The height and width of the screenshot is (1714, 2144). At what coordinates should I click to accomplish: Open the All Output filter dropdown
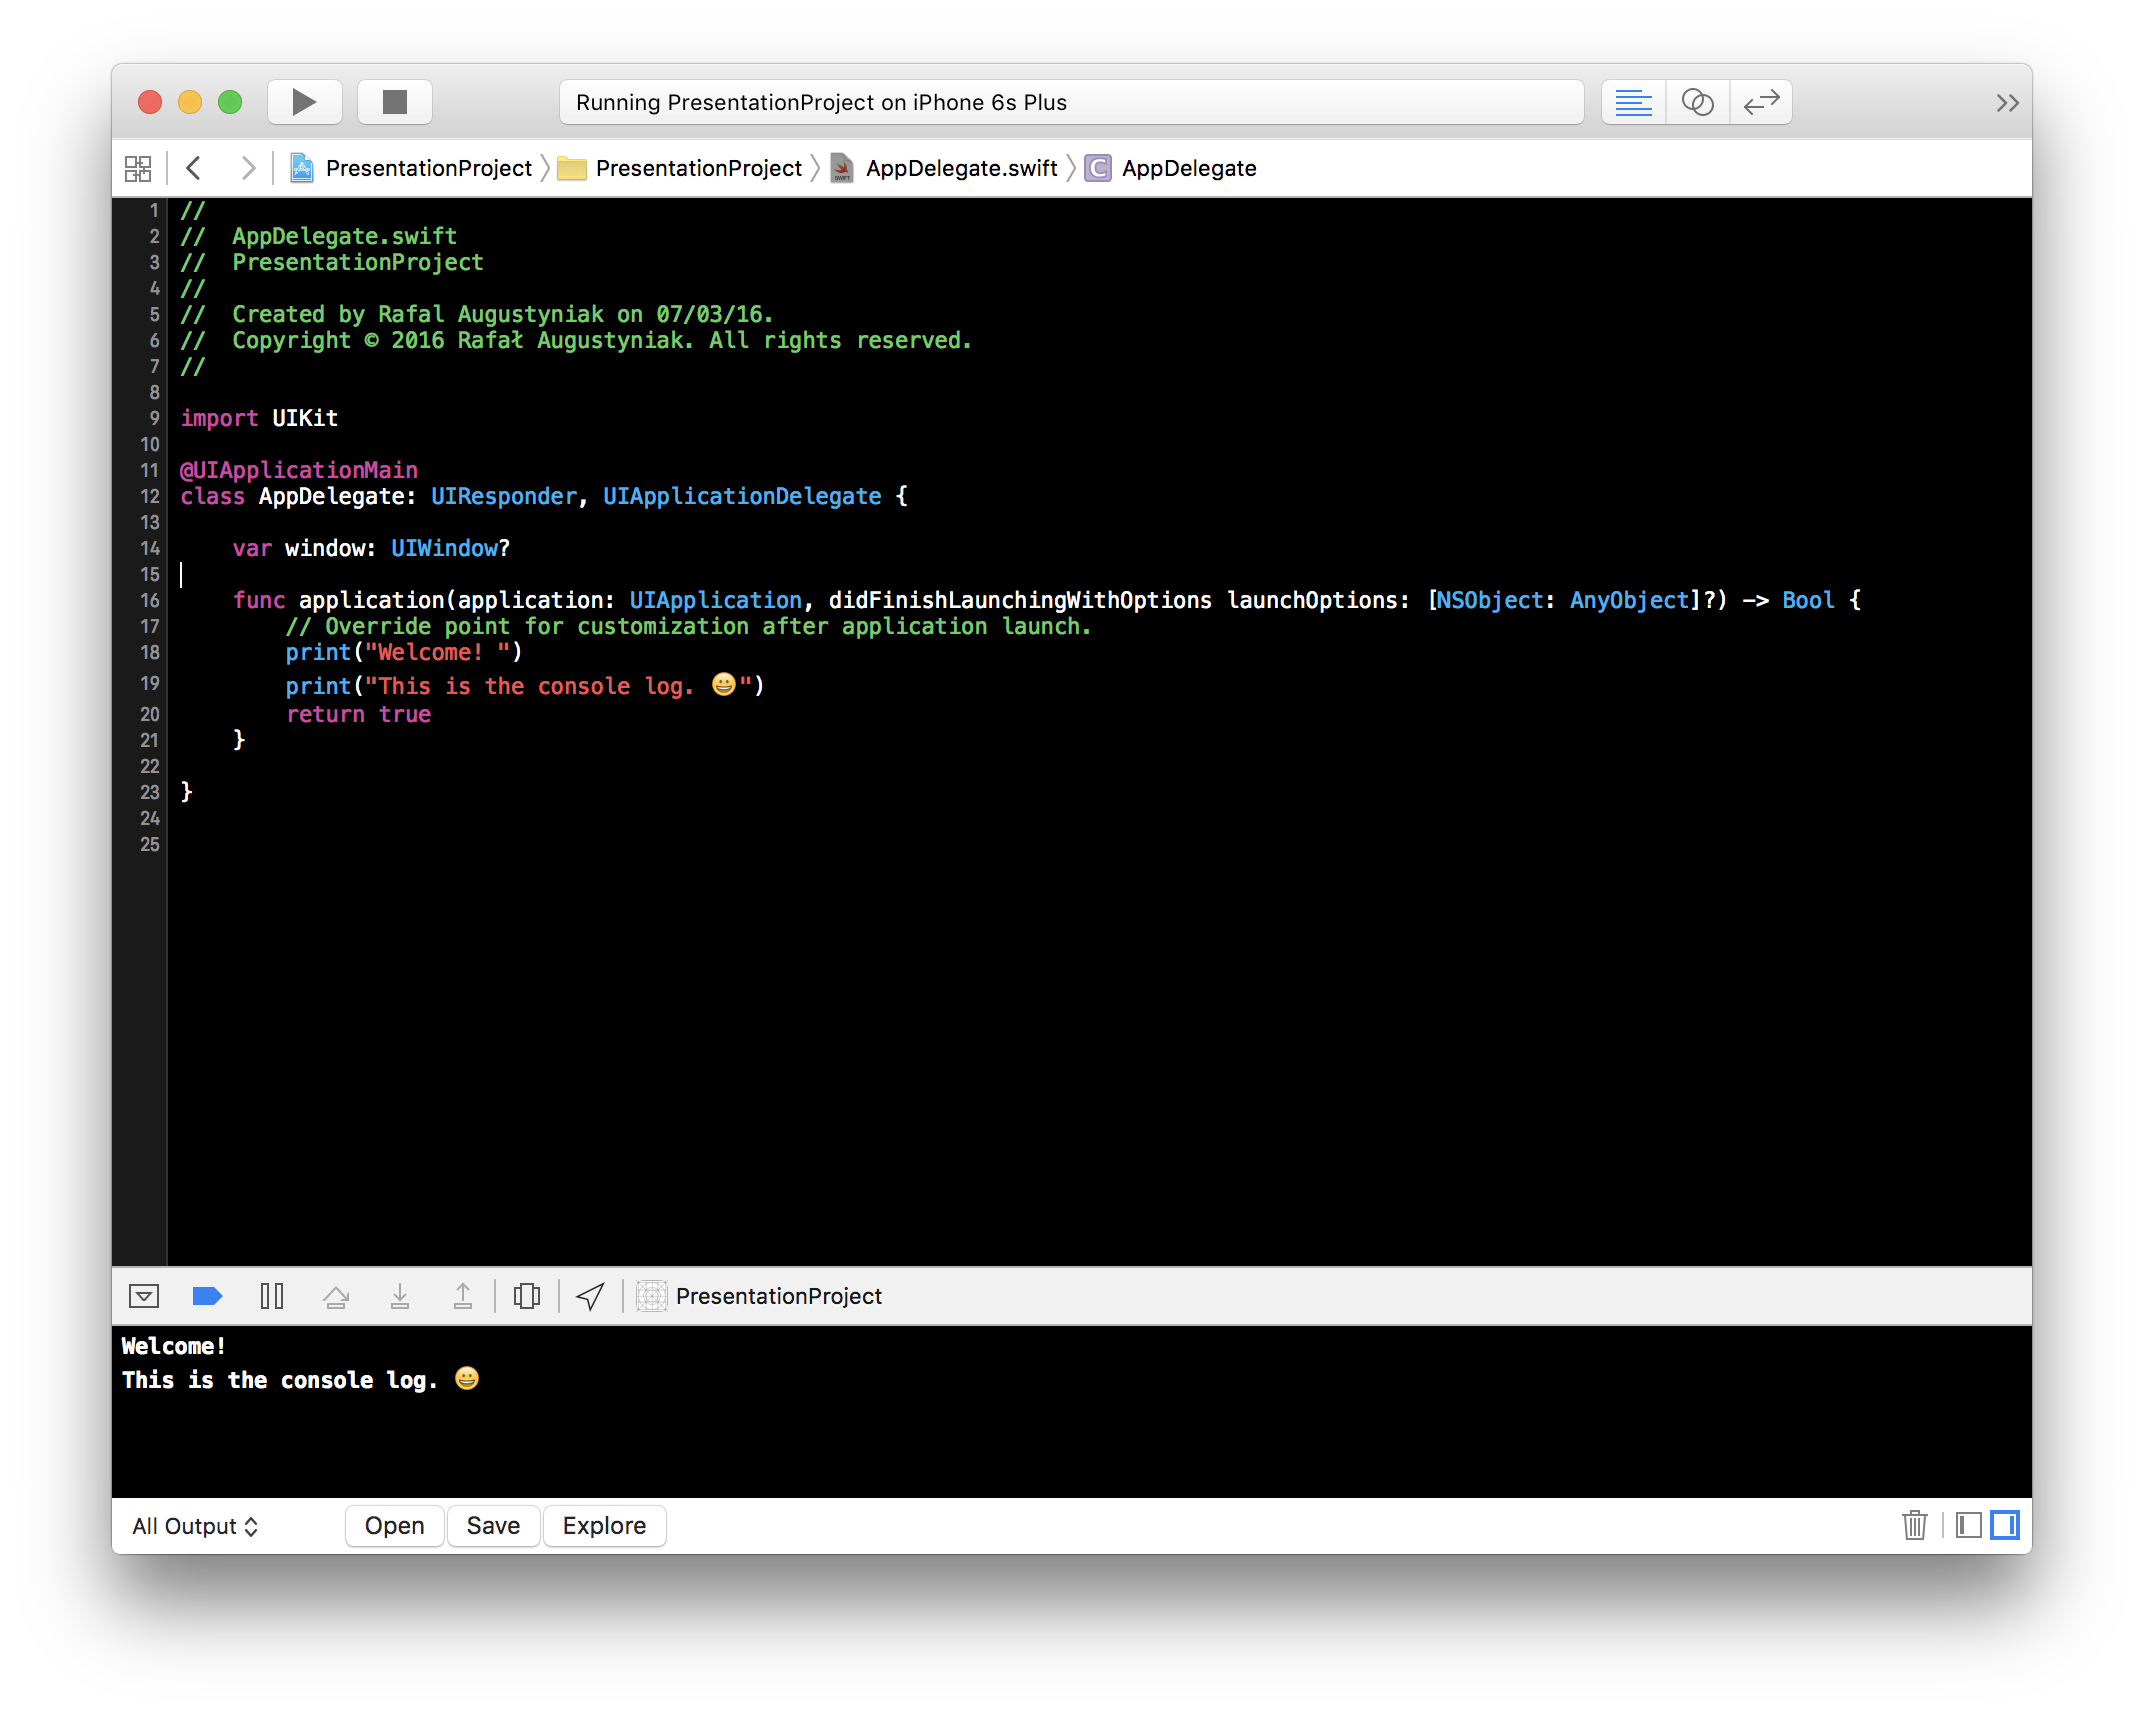(196, 1526)
